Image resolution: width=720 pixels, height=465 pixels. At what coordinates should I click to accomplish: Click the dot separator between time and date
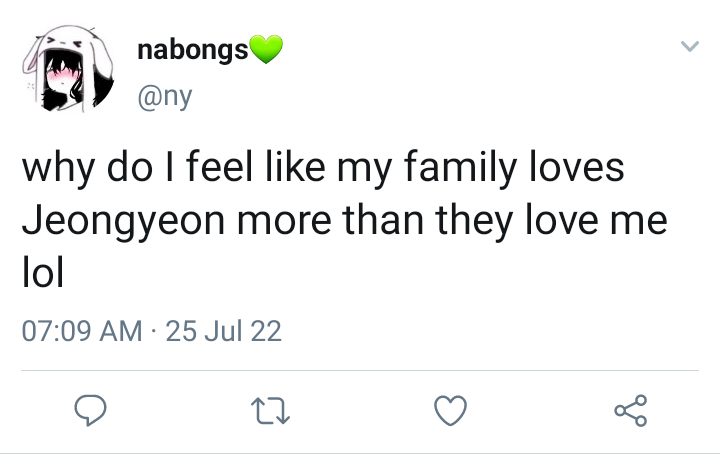154,331
